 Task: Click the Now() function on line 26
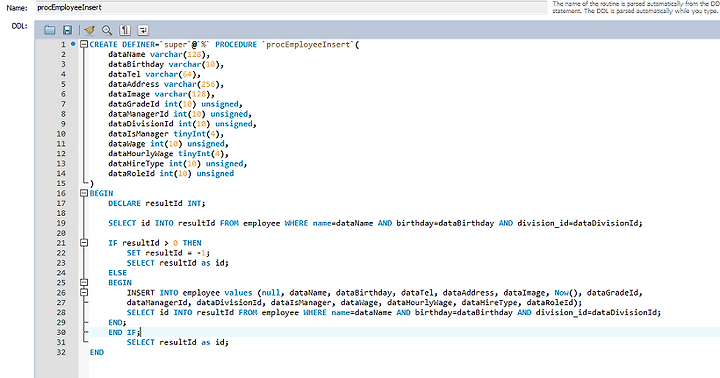click(568, 293)
